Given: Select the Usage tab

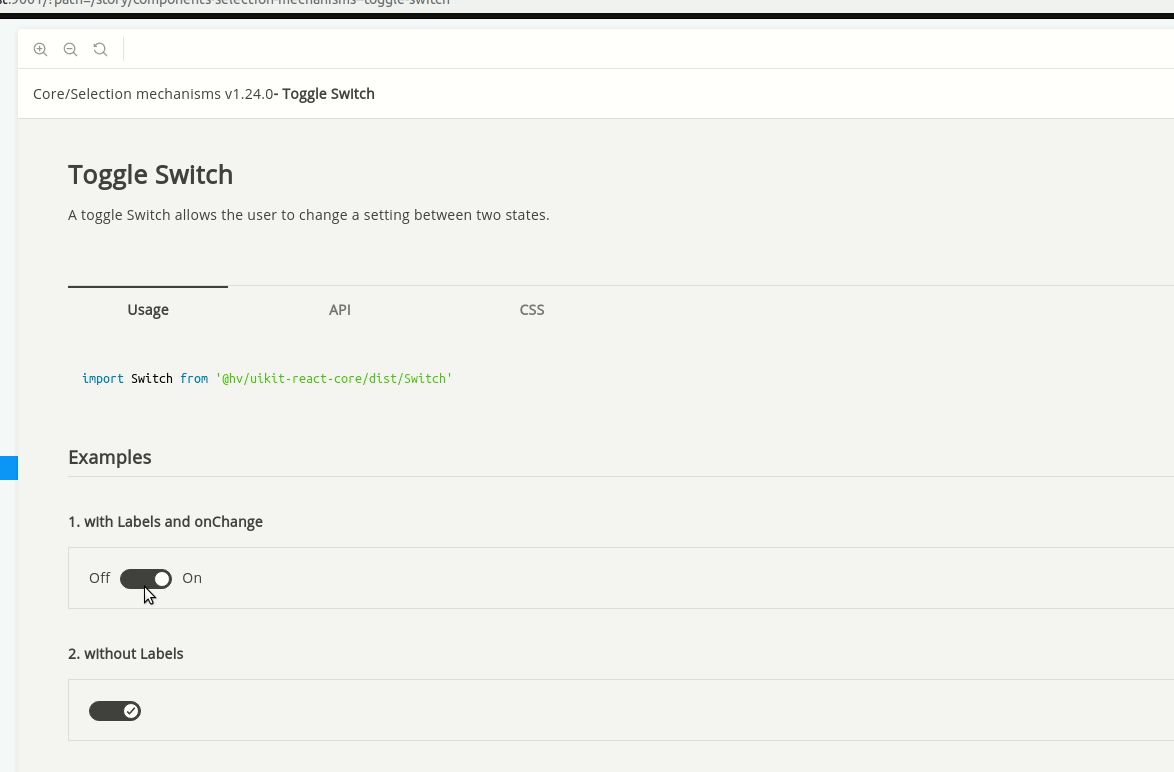Looking at the screenshot, I should tap(147, 310).
